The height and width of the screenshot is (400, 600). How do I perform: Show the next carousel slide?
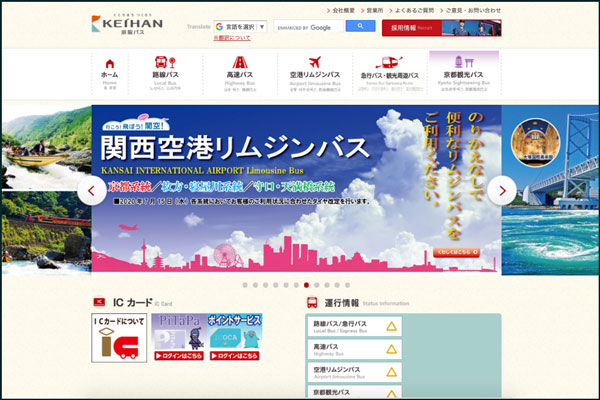tap(502, 189)
